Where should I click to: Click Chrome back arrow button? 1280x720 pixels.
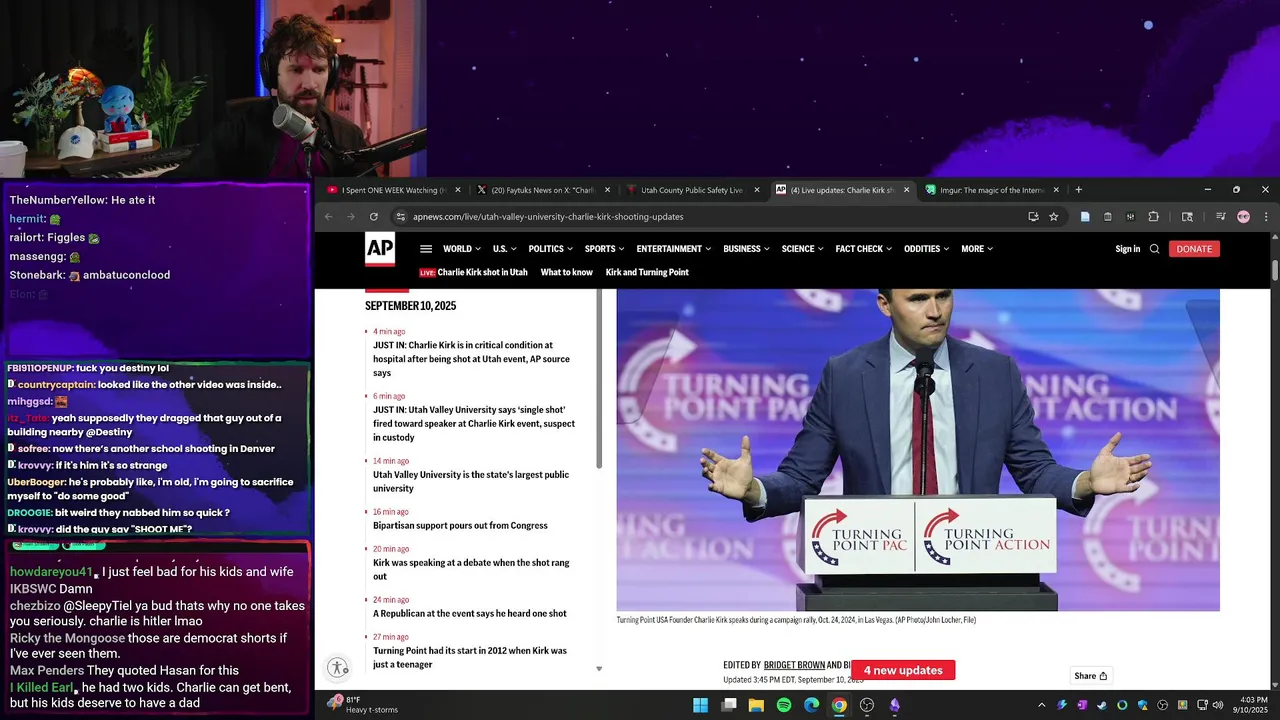point(328,217)
